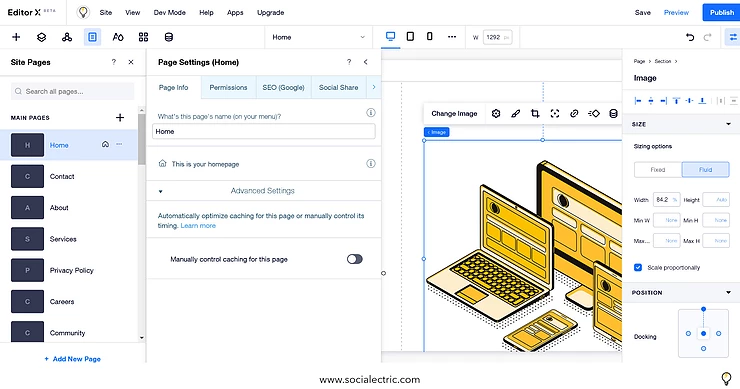Open the App Market grid icon
The height and width of the screenshot is (389, 740).
(x=143, y=37)
